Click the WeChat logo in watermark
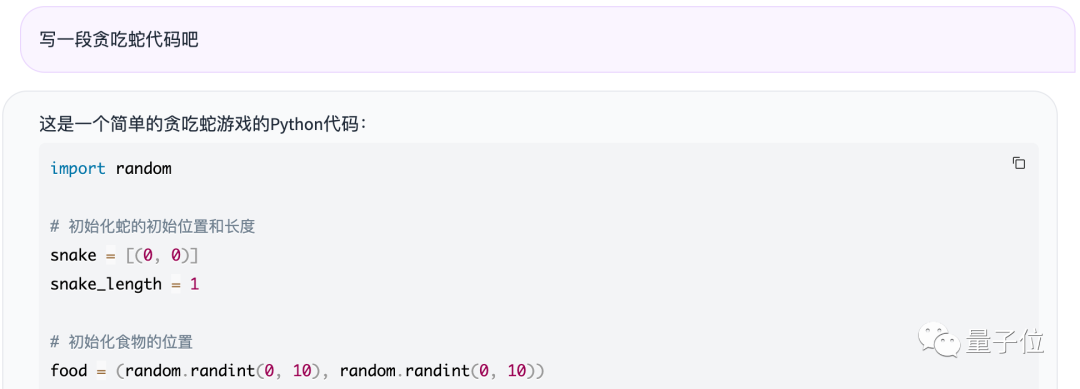This screenshot has width=1080, height=389. pyautogui.click(x=937, y=341)
